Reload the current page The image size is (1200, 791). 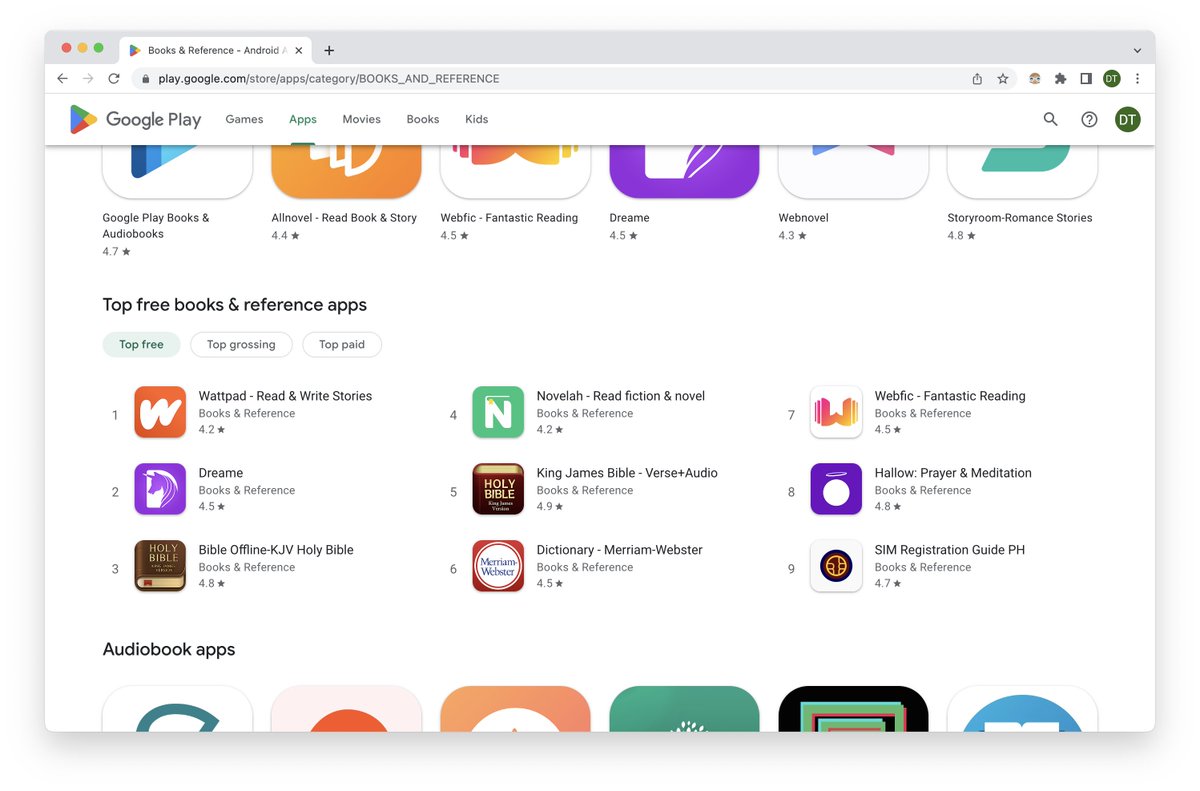point(114,78)
